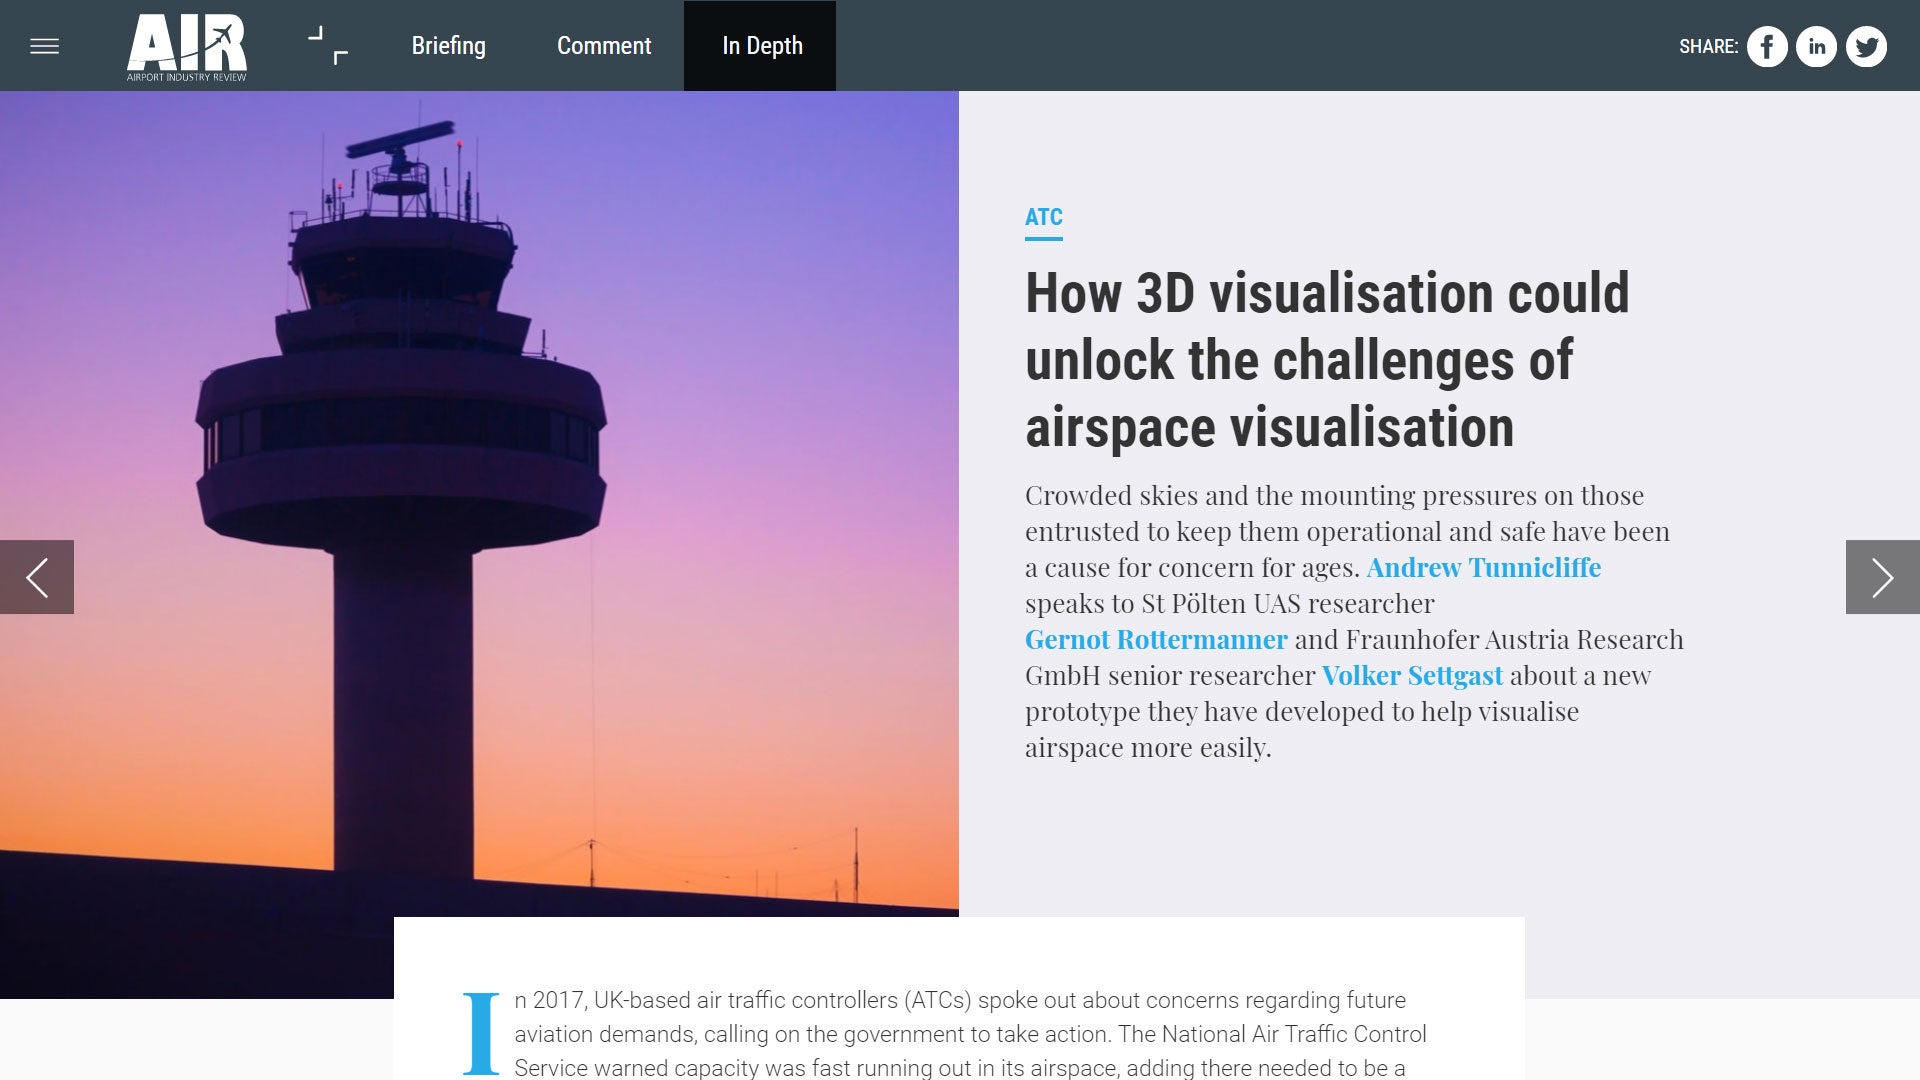
Task: Go to previous article with left arrow
Action: 37,577
